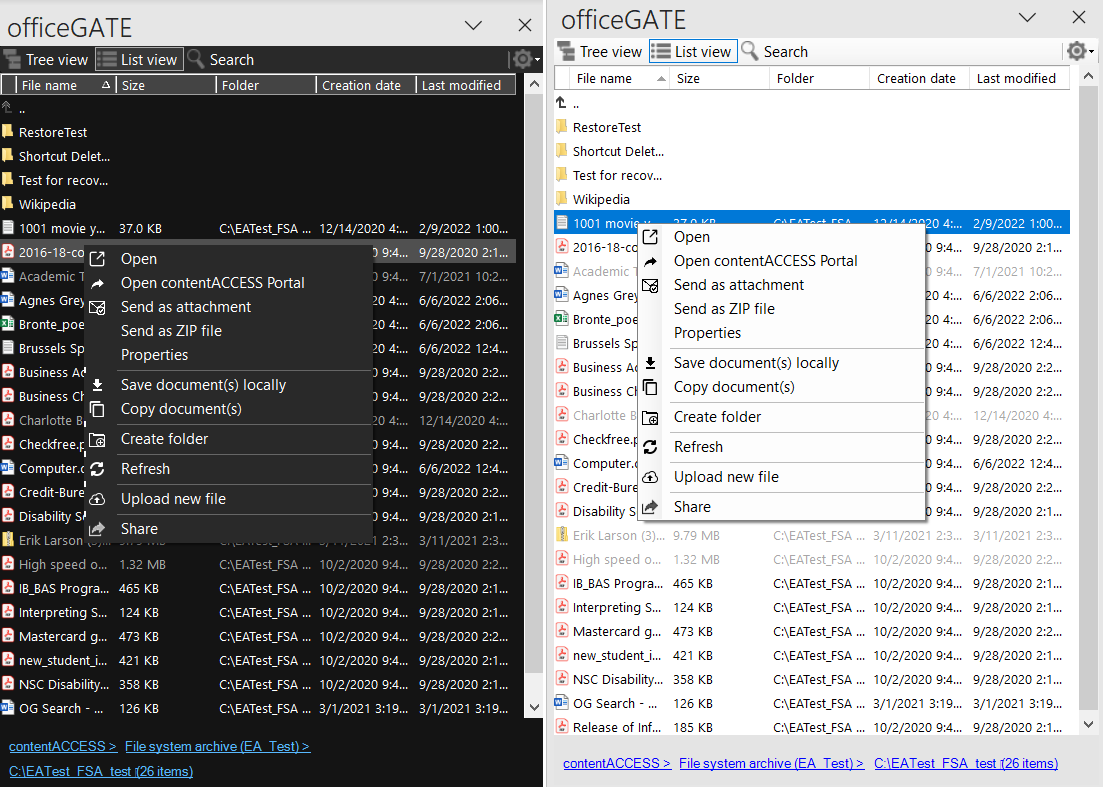Open settings gear dropdown in light panel
The height and width of the screenshot is (787, 1103).
[x=1079, y=52]
